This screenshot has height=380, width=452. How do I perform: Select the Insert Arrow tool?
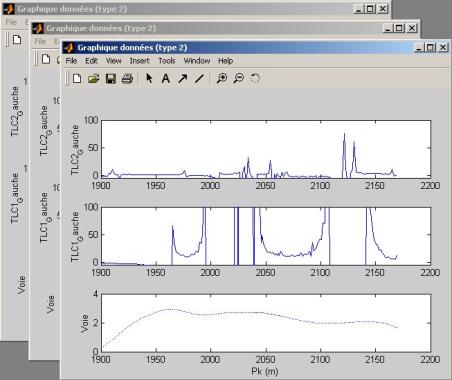click(x=183, y=79)
